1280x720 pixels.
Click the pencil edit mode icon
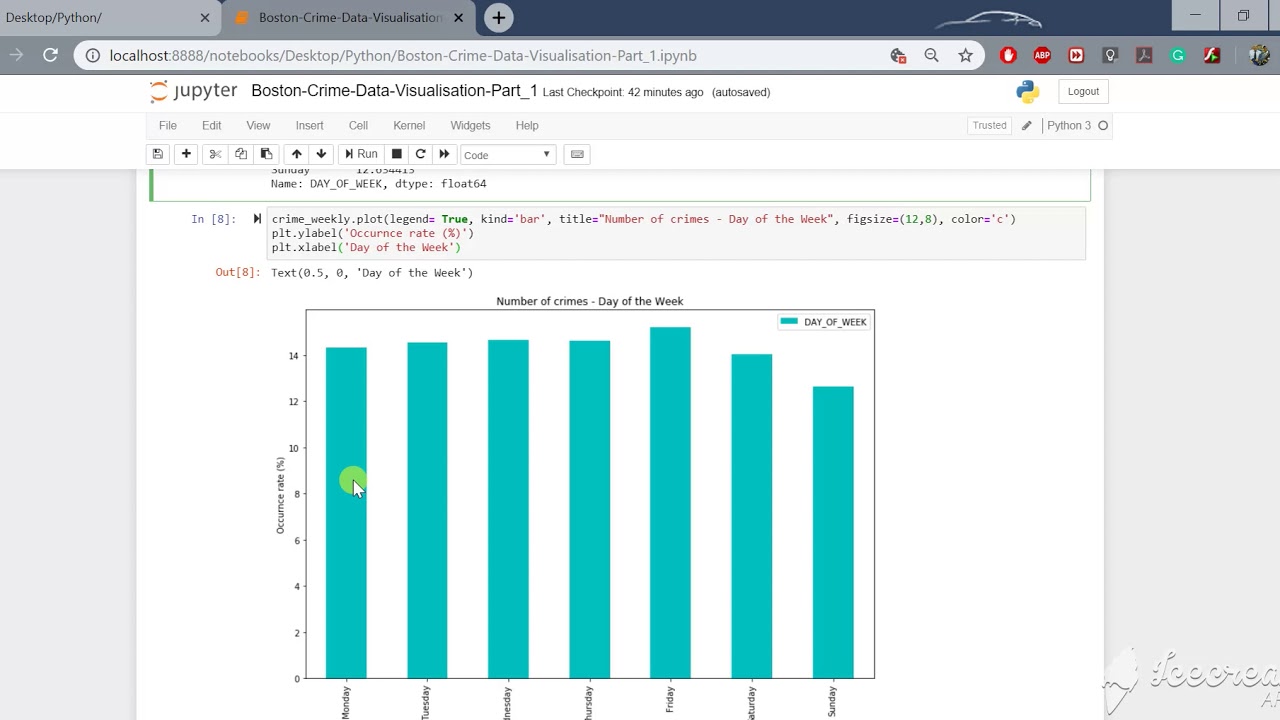click(1026, 125)
